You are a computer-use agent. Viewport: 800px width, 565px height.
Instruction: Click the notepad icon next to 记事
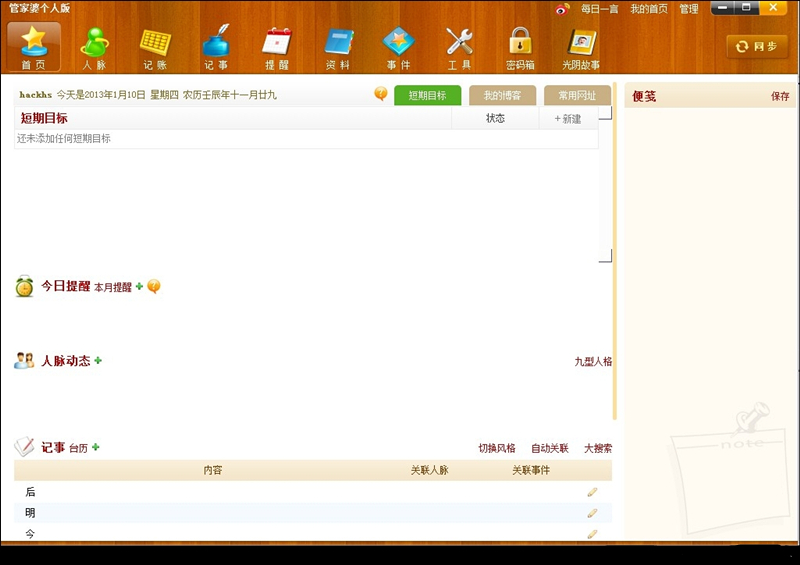(24, 447)
